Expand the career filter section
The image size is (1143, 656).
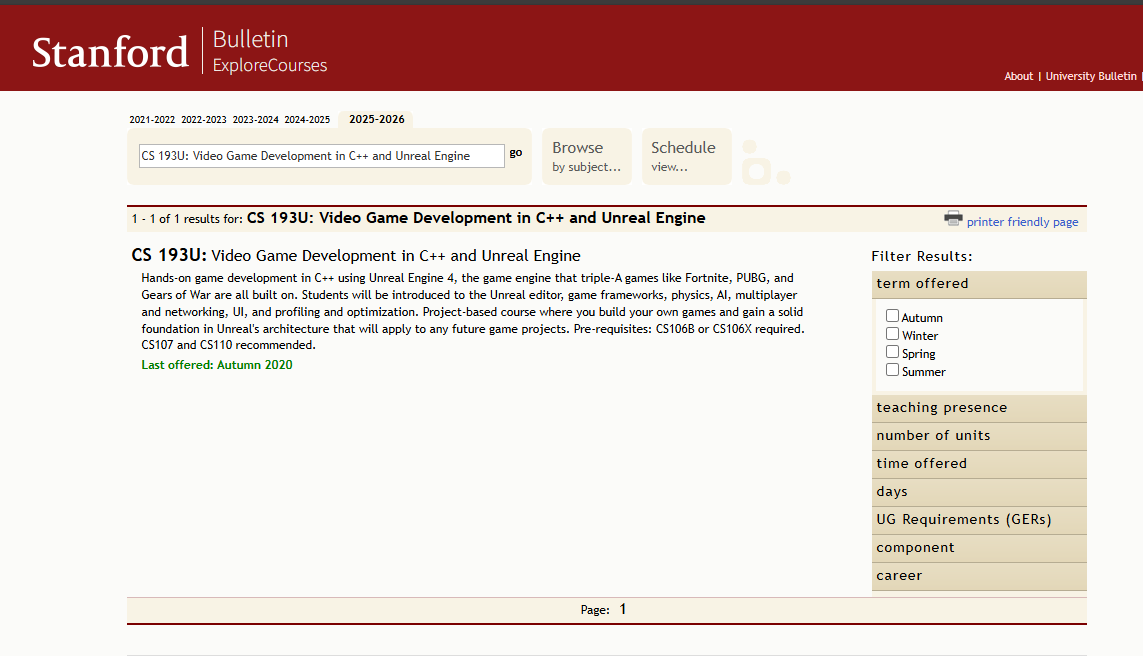click(x=979, y=577)
